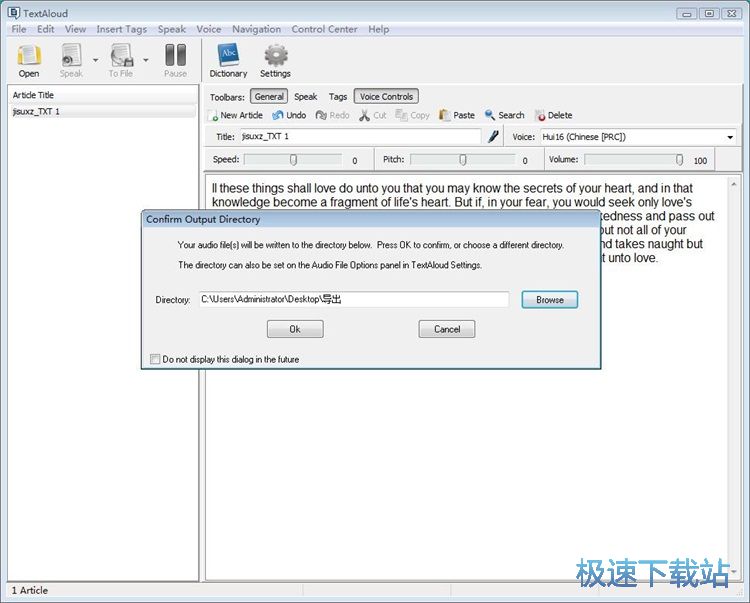This screenshot has height=603, width=750.
Task: Open the Settings gear icon
Action: pyautogui.click(x=276, y=60)
